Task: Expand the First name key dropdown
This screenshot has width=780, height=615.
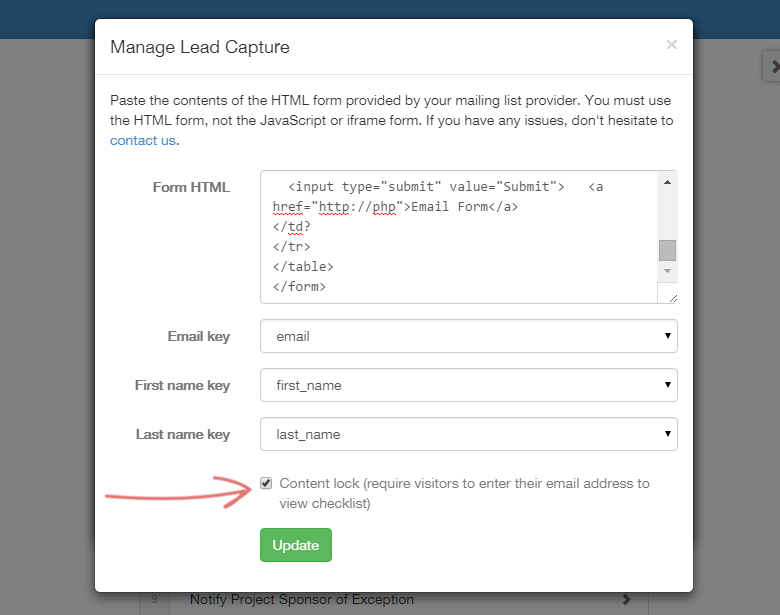Action: [x=468, y=385]
